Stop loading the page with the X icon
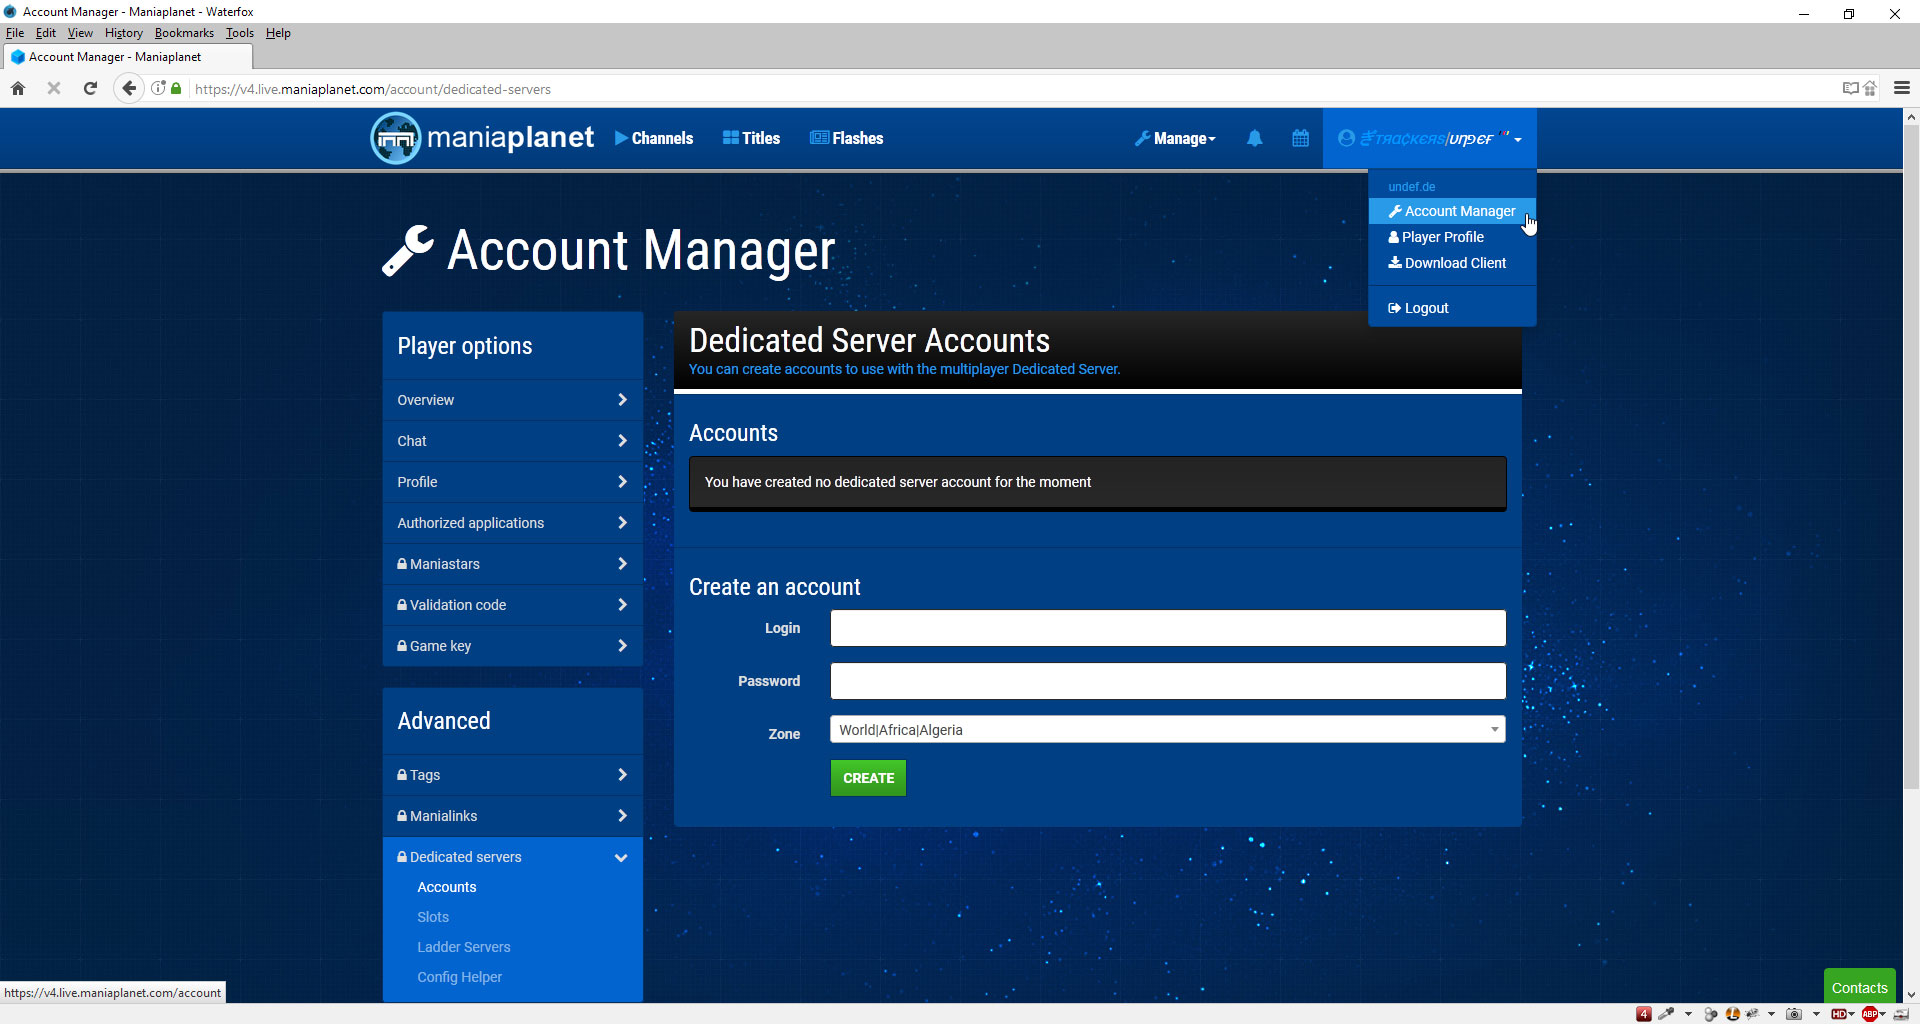 pos(54,88)
